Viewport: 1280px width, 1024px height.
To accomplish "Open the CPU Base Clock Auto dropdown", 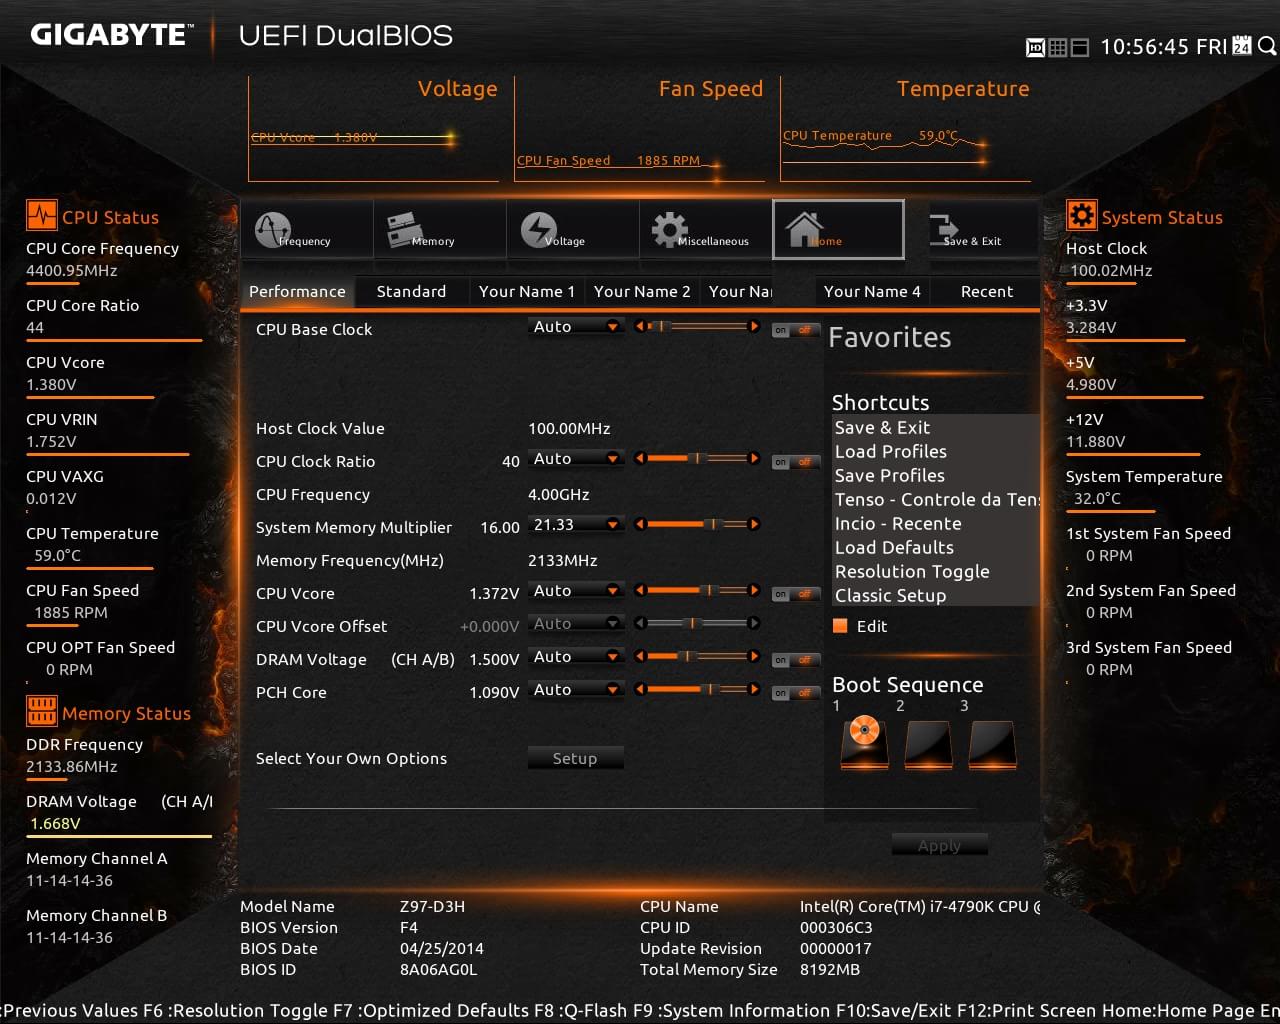I will coord(576,327).
